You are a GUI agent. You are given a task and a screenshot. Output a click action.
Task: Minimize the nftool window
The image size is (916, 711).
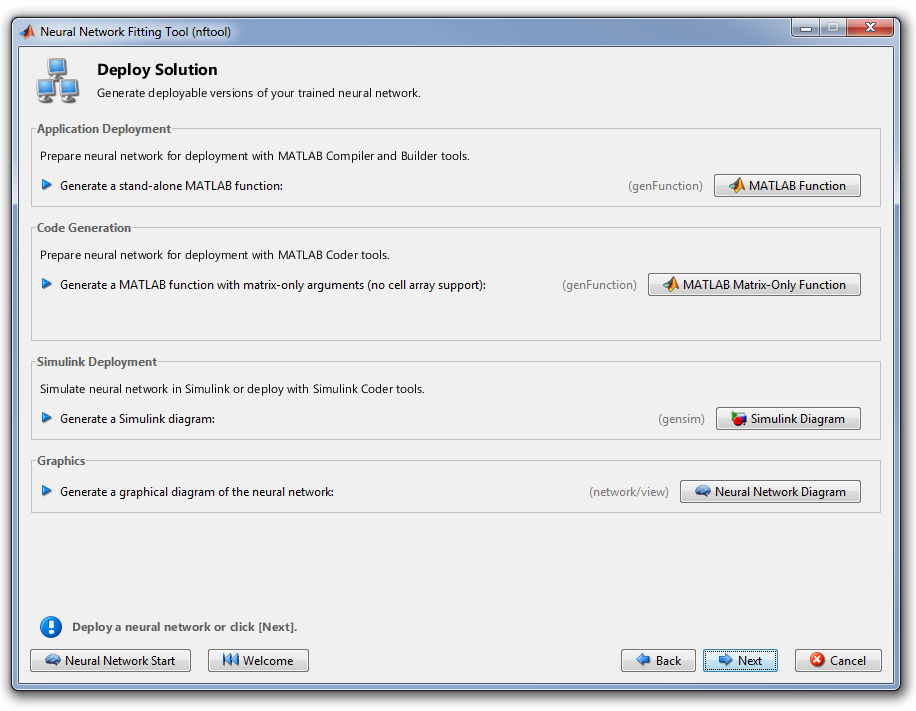[x=806, y=27]
